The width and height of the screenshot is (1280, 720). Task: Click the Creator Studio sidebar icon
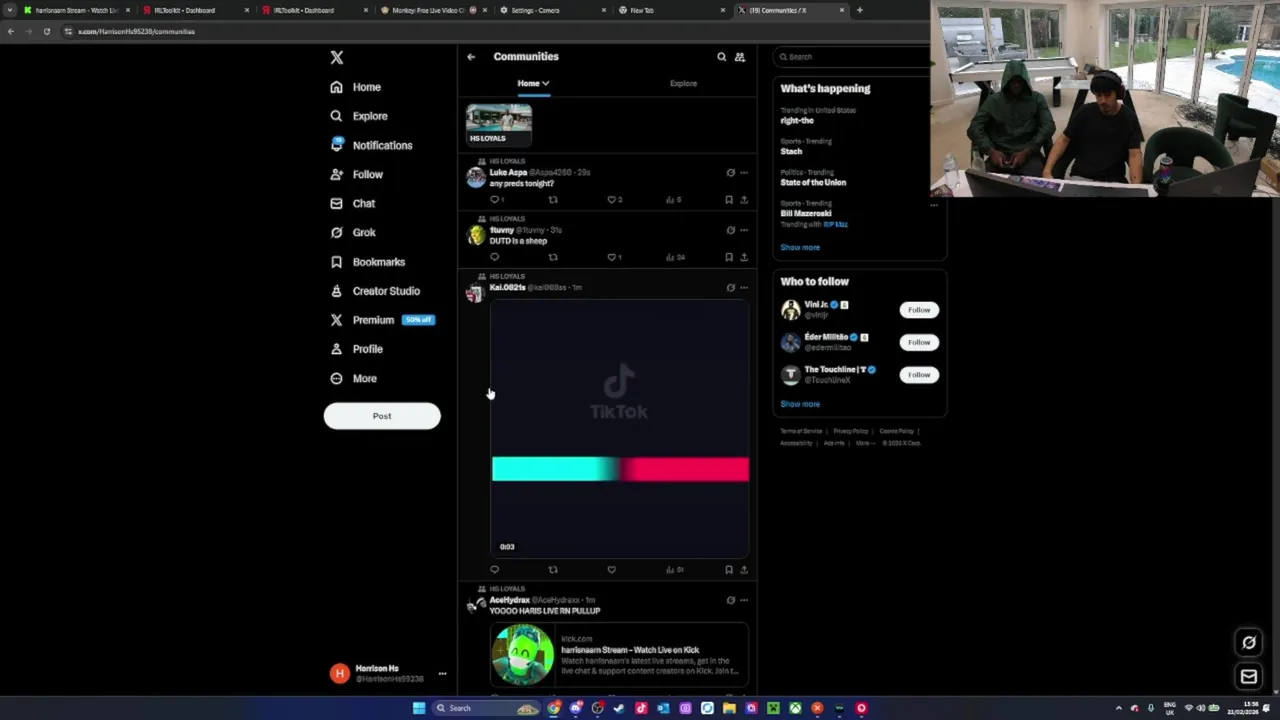point(336,291)
